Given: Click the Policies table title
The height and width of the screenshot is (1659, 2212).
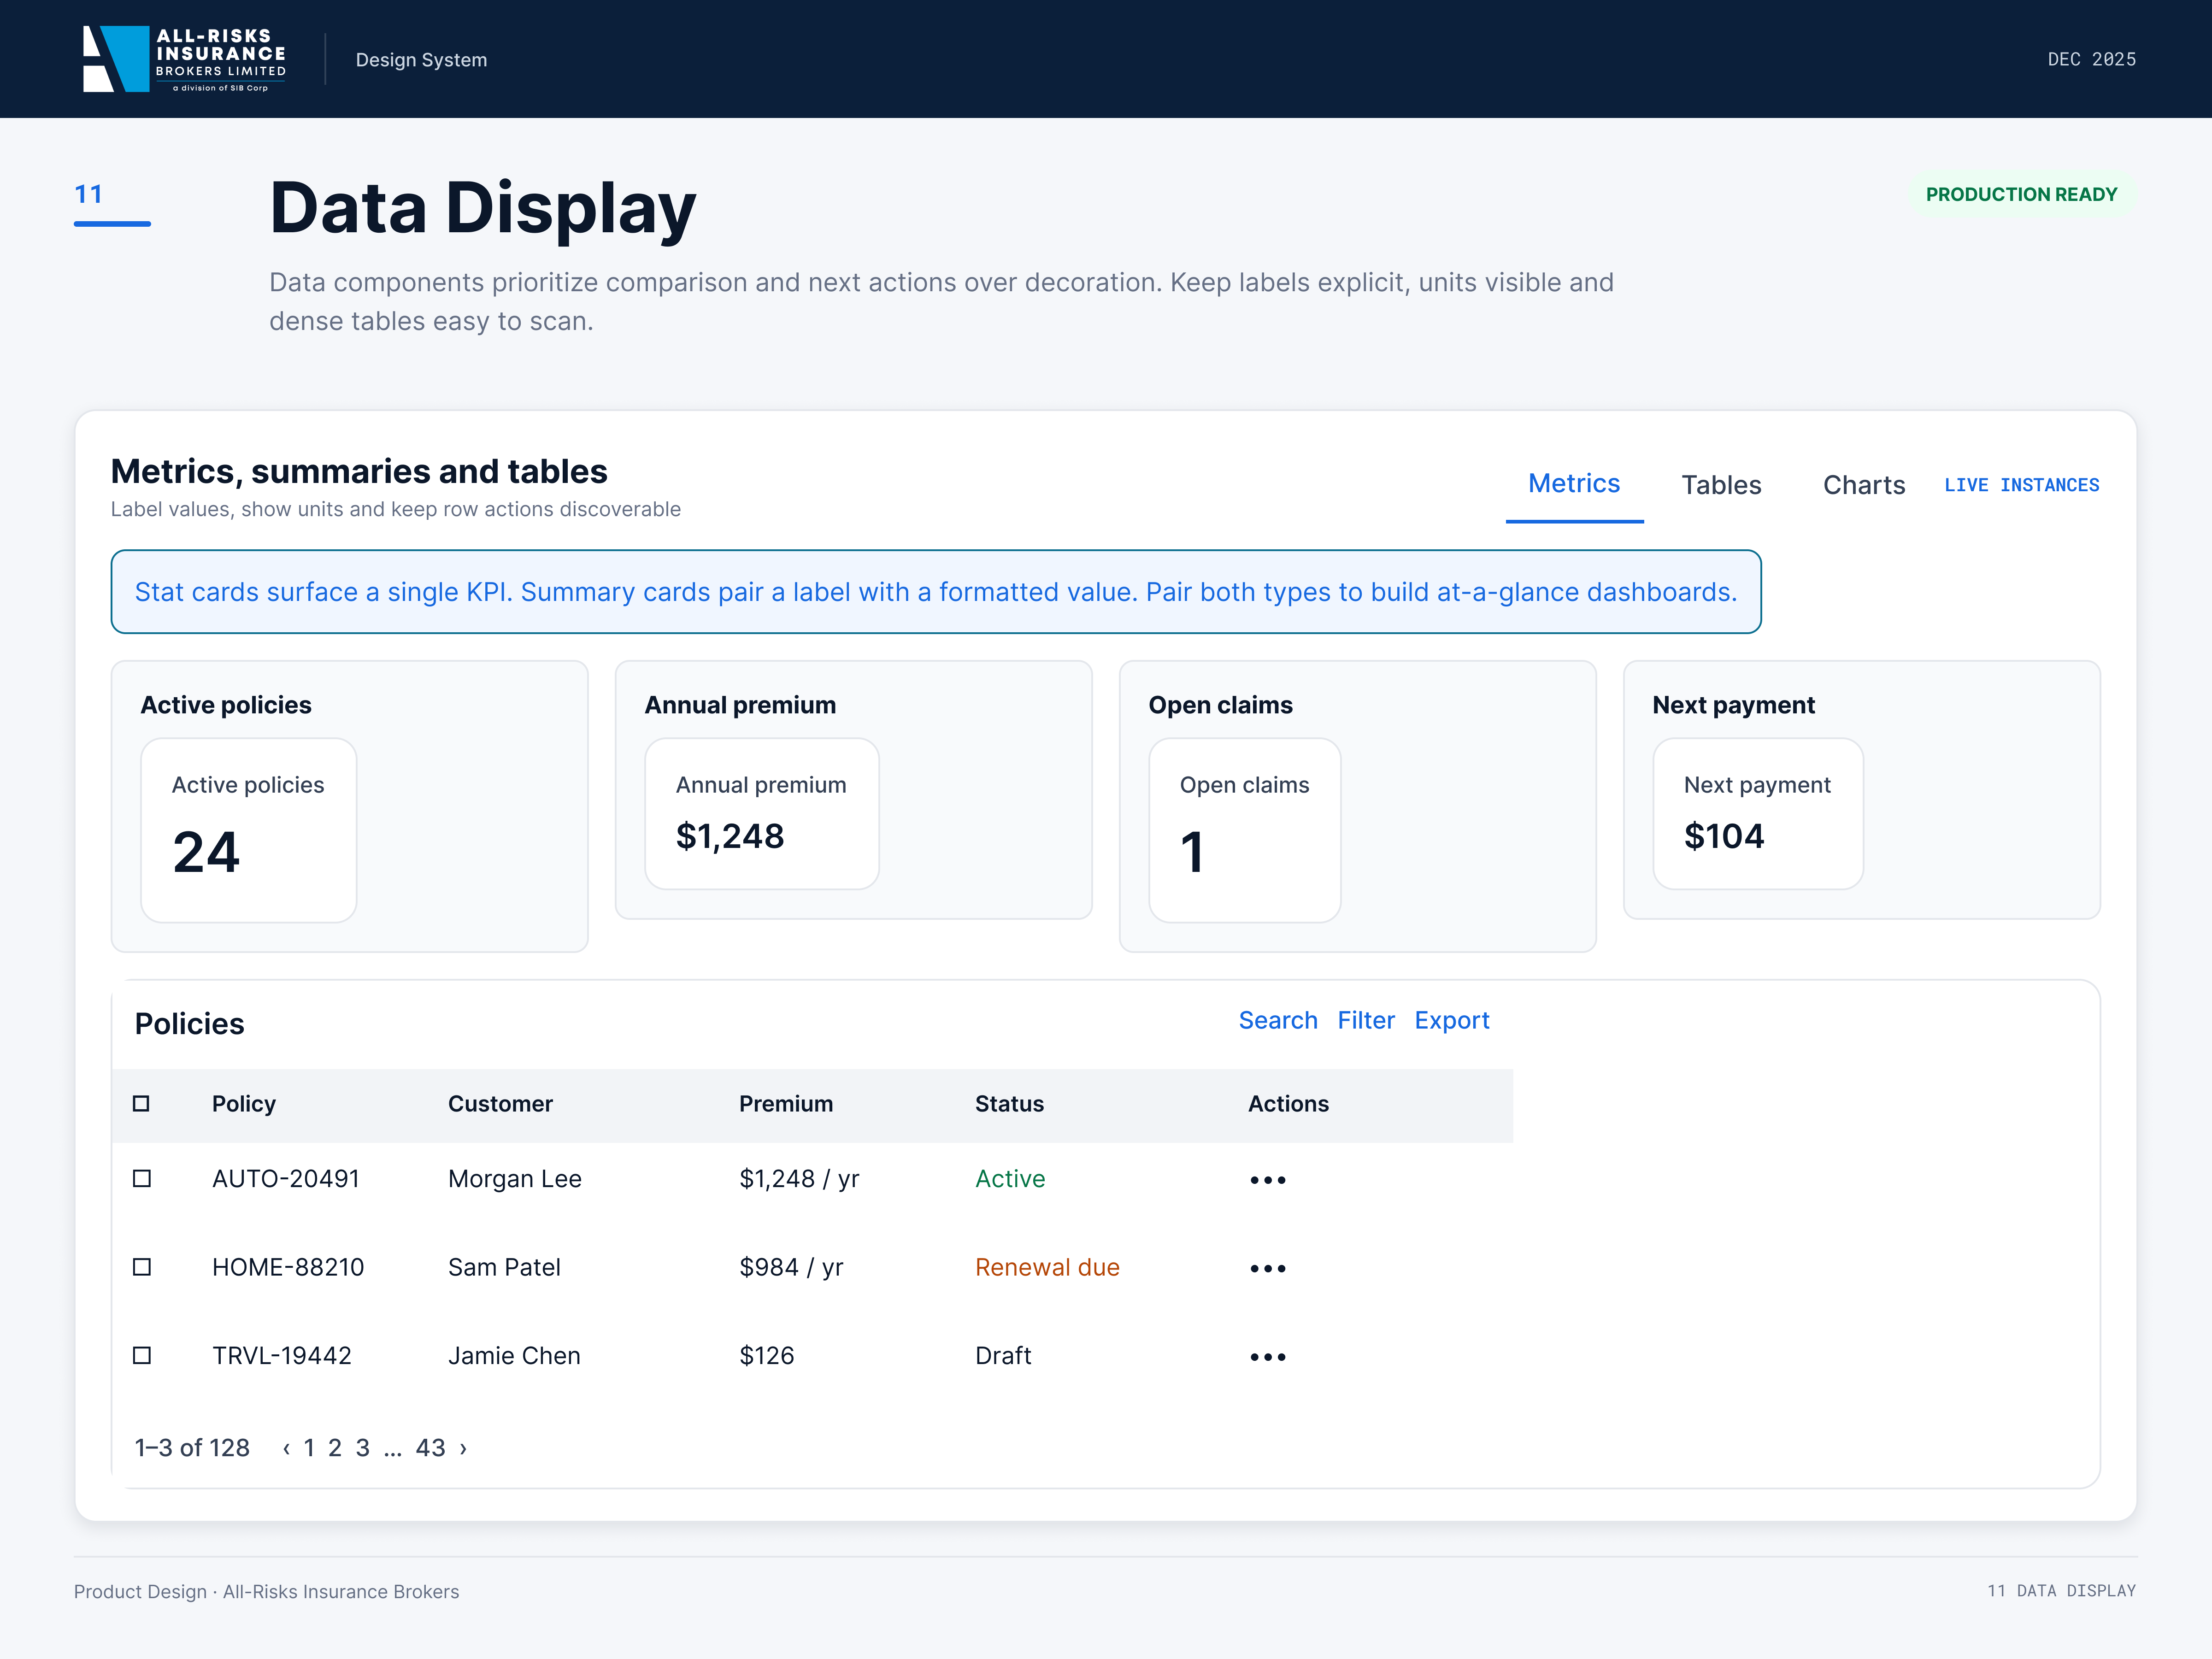Looking at the screenshot, I should pyautogui.click(x=189, y=1024).
